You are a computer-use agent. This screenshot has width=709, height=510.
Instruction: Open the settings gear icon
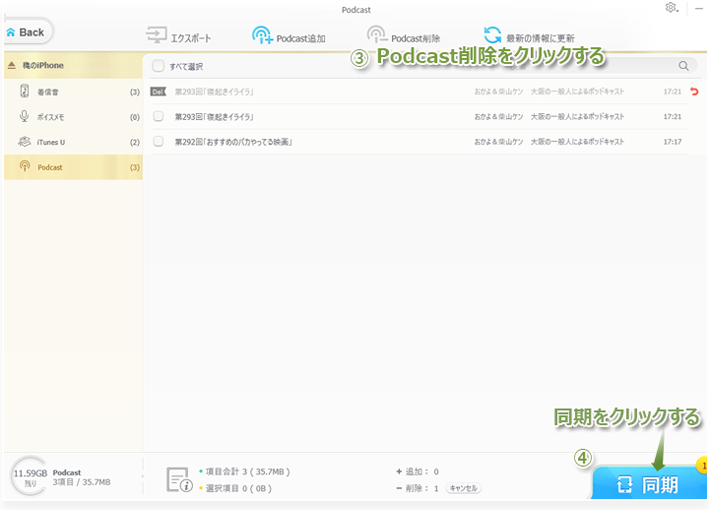tap(671, 8)
